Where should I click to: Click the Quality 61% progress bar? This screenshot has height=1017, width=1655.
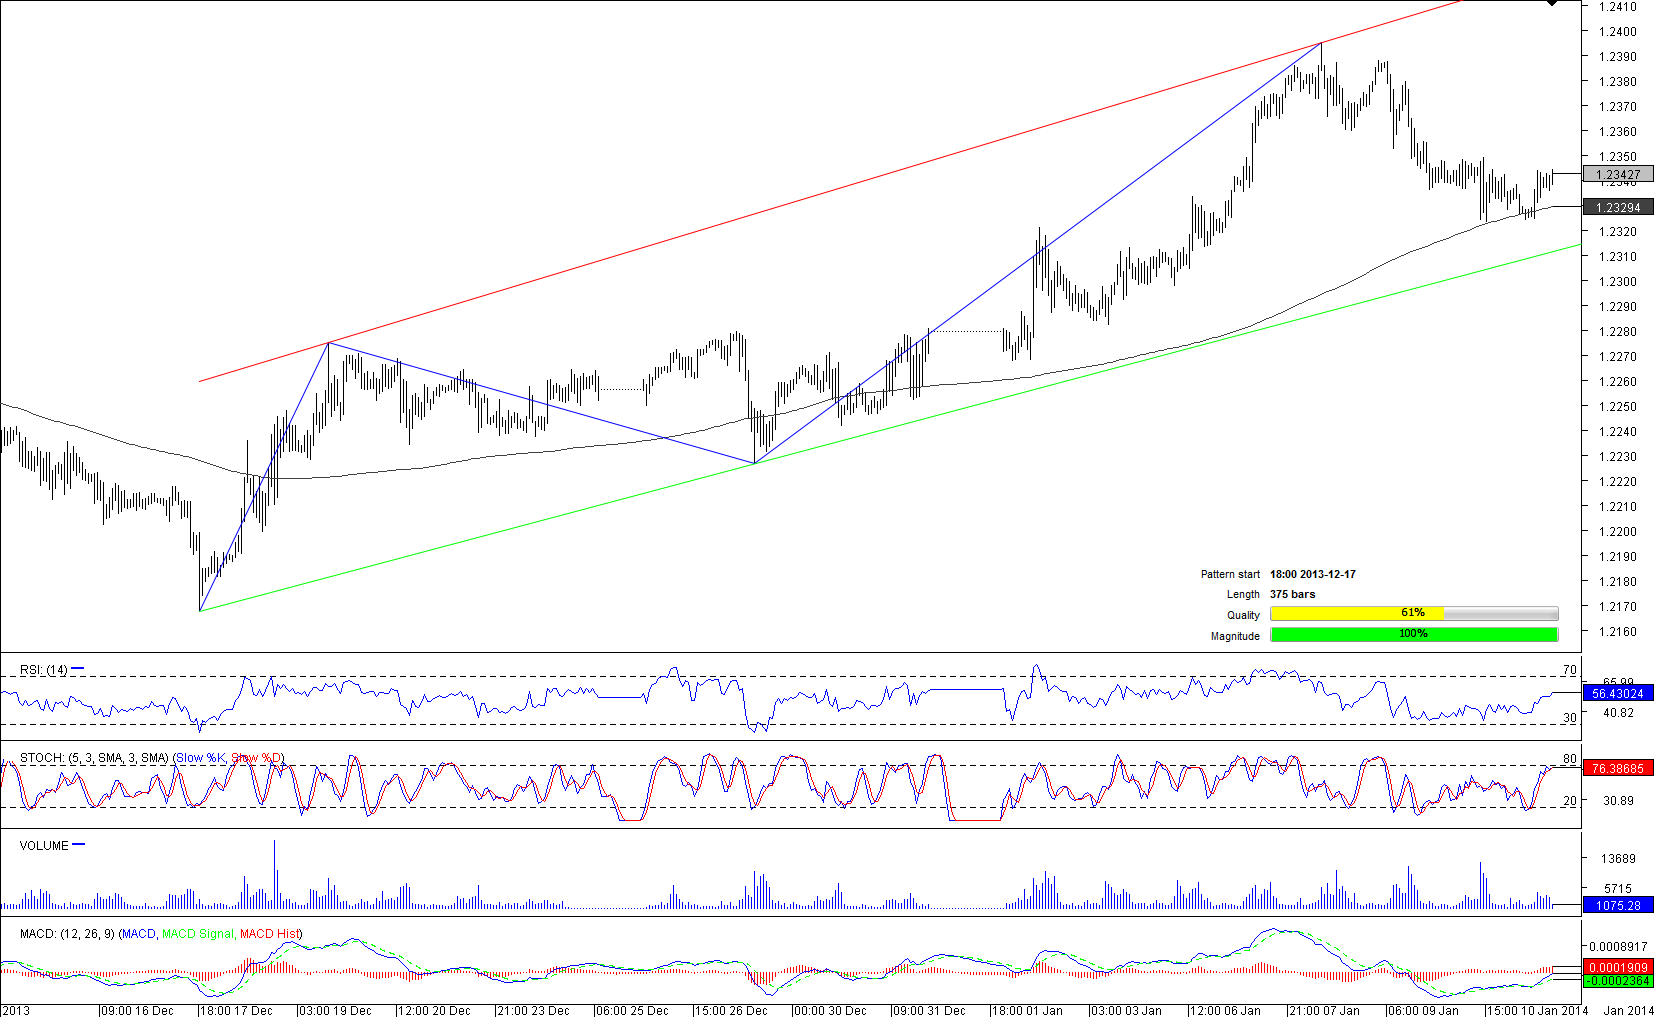(x=1414, y=613)
